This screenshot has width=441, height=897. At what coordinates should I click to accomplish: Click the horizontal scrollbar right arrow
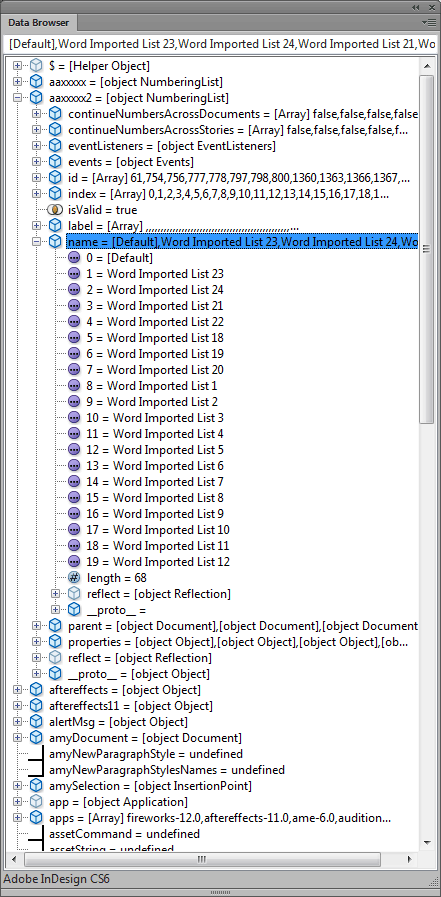click(410, 859)
